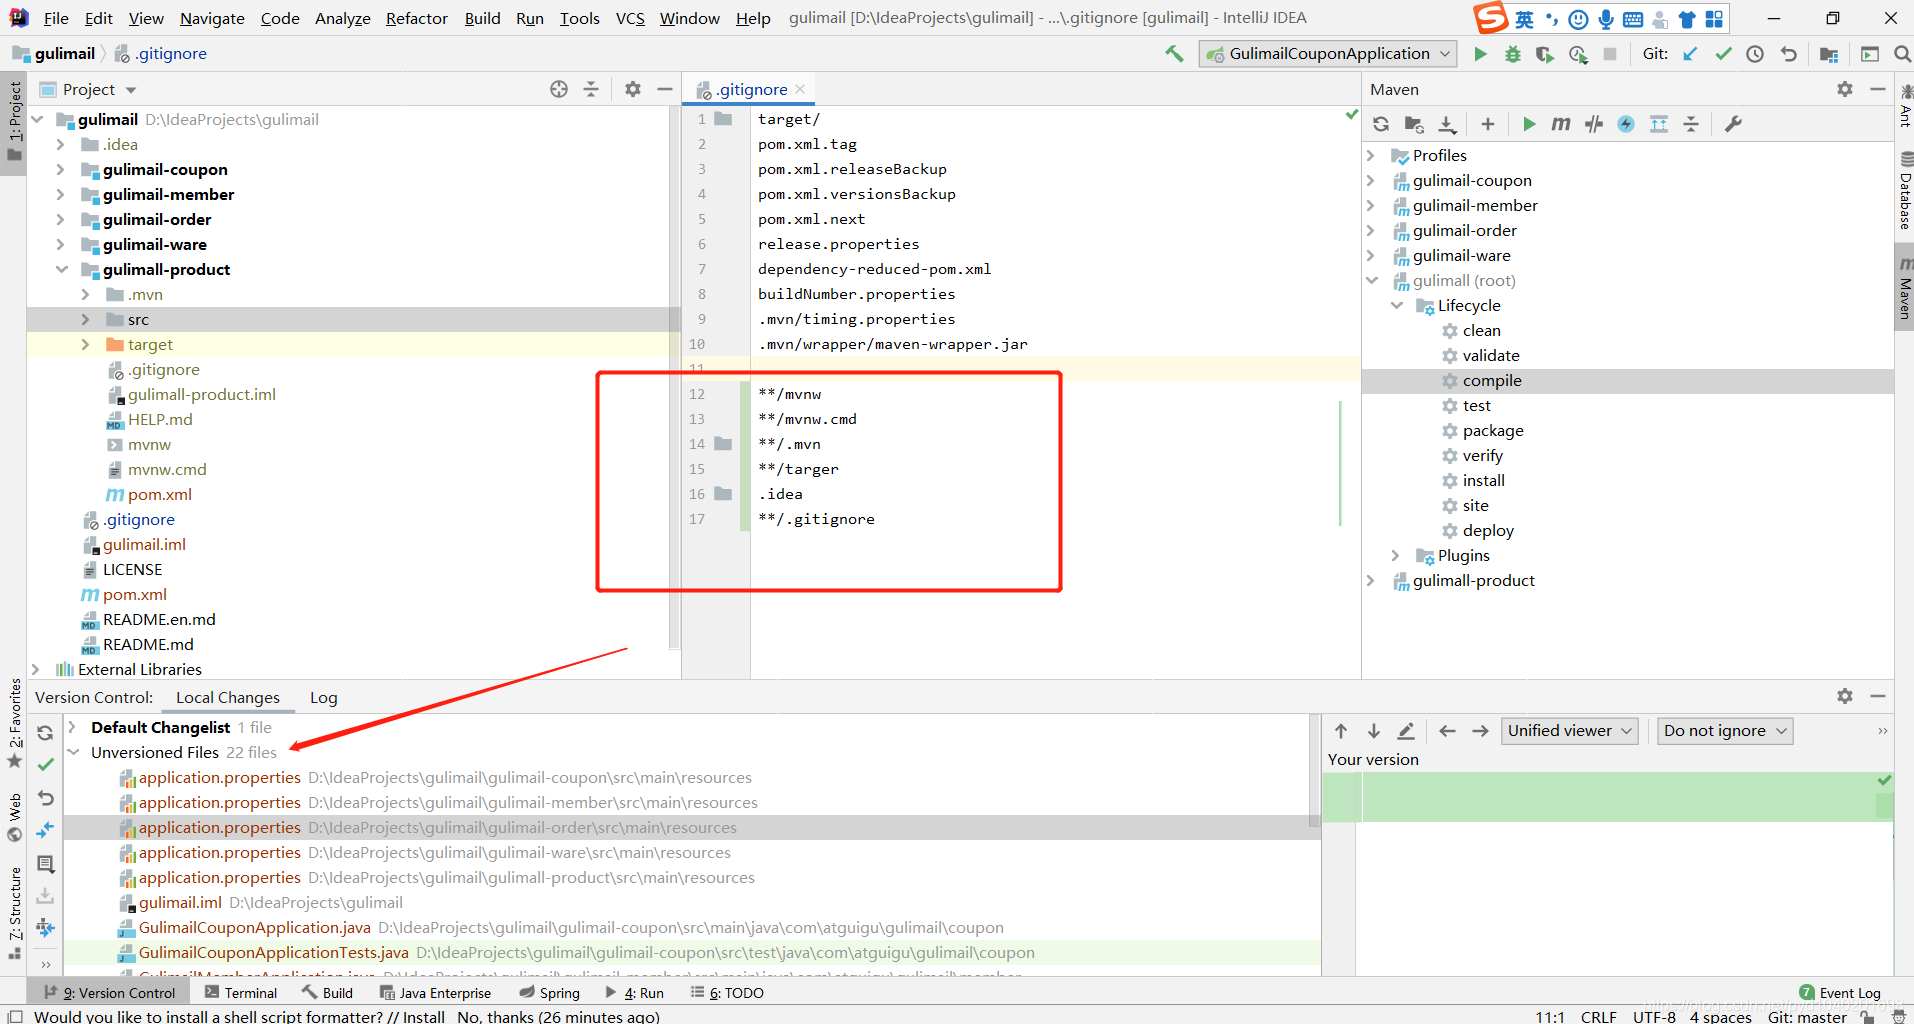
Task: Open the Analyze menu
Action: pos(342,18)
